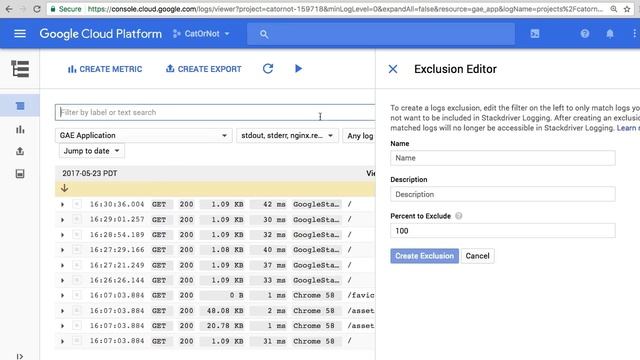Open the notifications bell
Viewport: 640px width, 360px height.
point(609,34)
